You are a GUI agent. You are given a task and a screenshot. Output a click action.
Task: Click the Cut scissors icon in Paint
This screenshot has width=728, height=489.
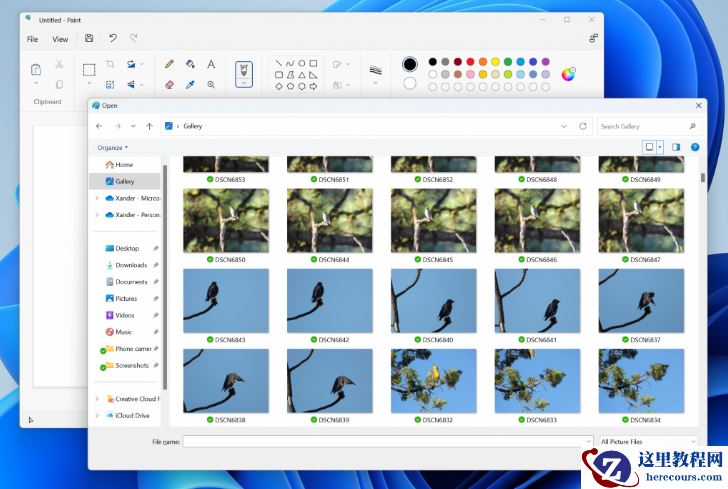pyautogui.click(x=59, y=64)
